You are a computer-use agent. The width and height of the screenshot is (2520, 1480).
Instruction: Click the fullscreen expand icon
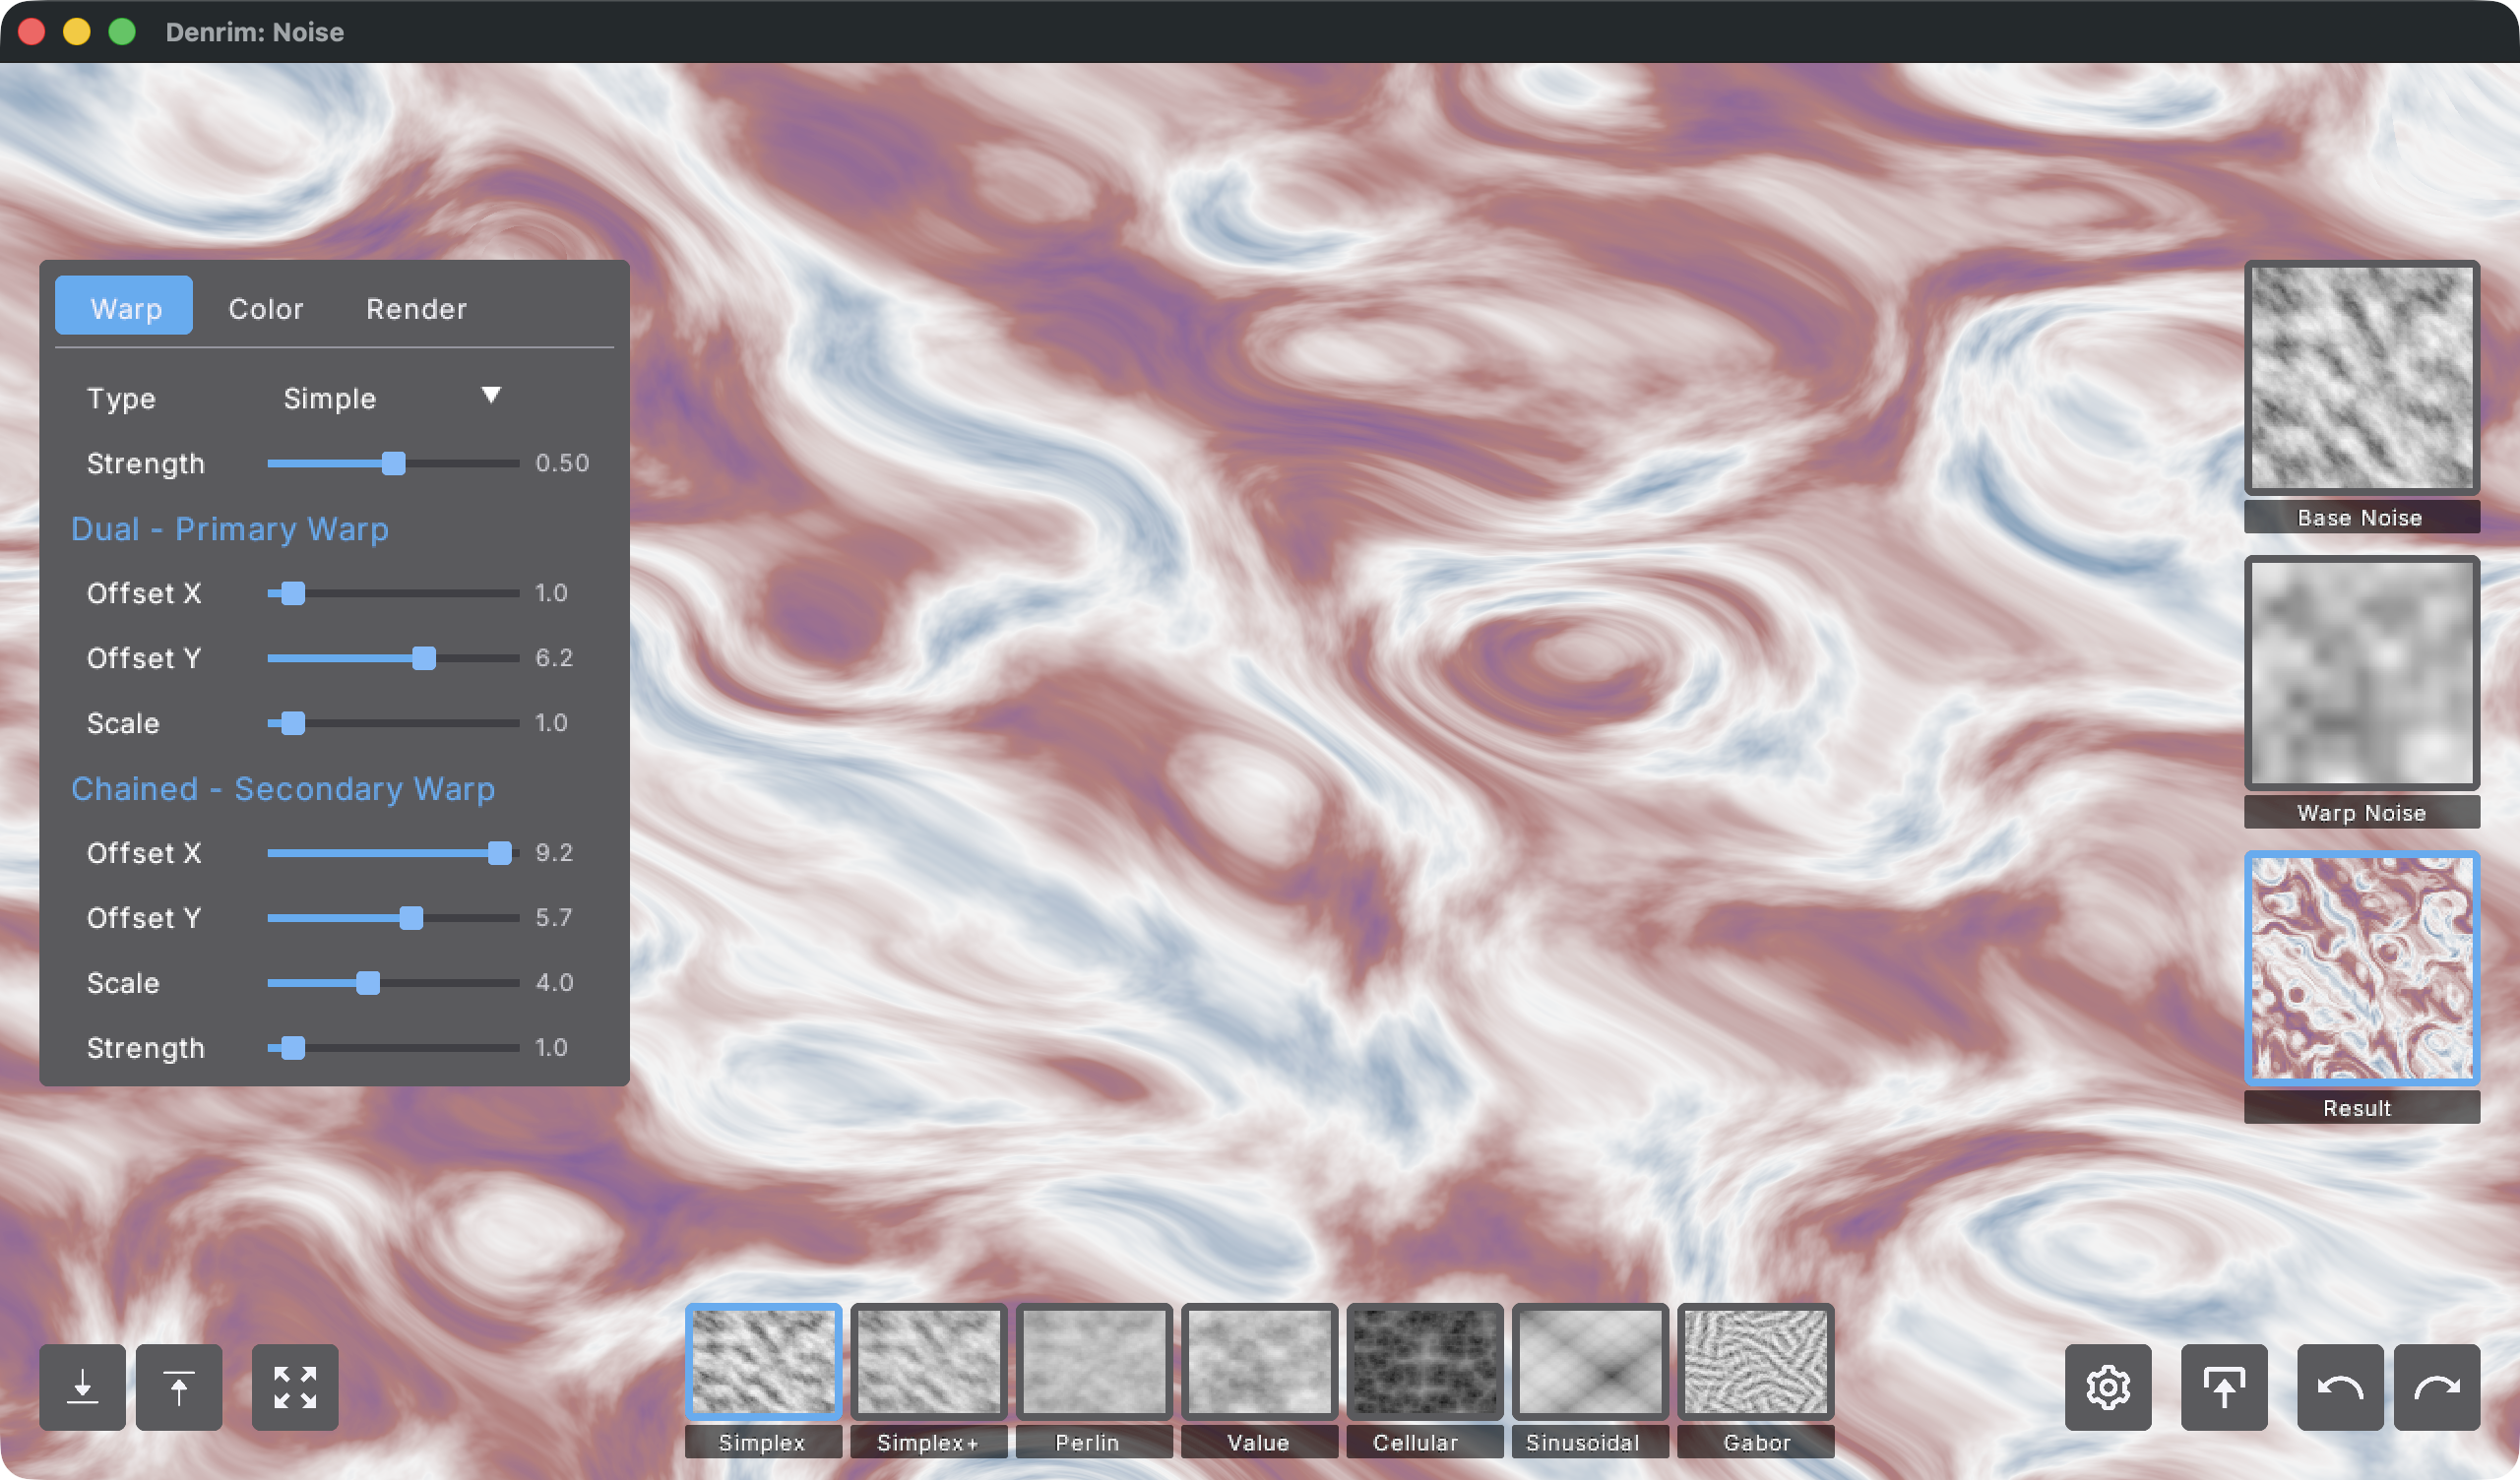294,1386
